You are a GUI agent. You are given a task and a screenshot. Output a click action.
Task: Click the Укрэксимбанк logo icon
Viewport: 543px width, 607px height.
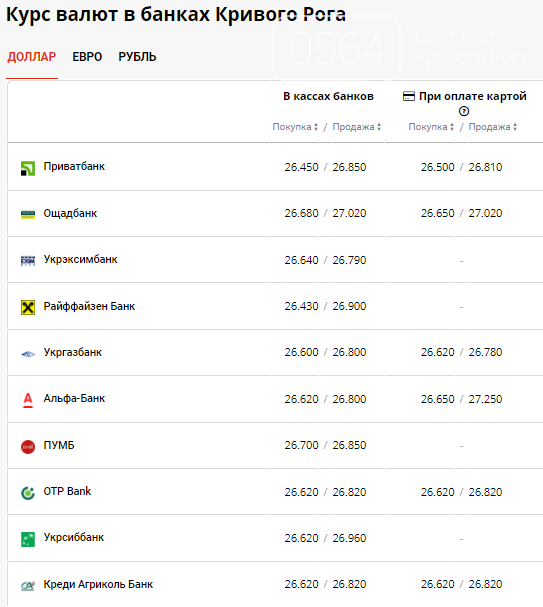click(28, 261)
